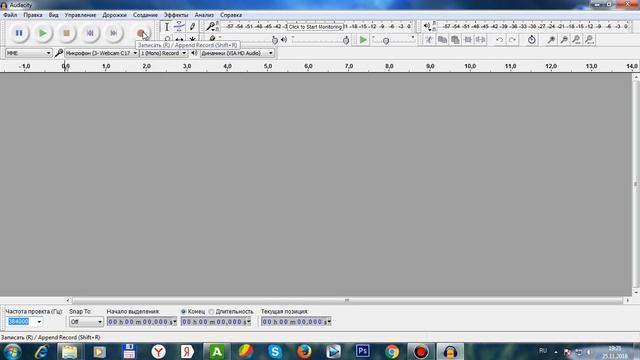The width and height of the screenshot is (640, 360).
Task: Pause using the Pause transport button
Action: click(19, 33)
